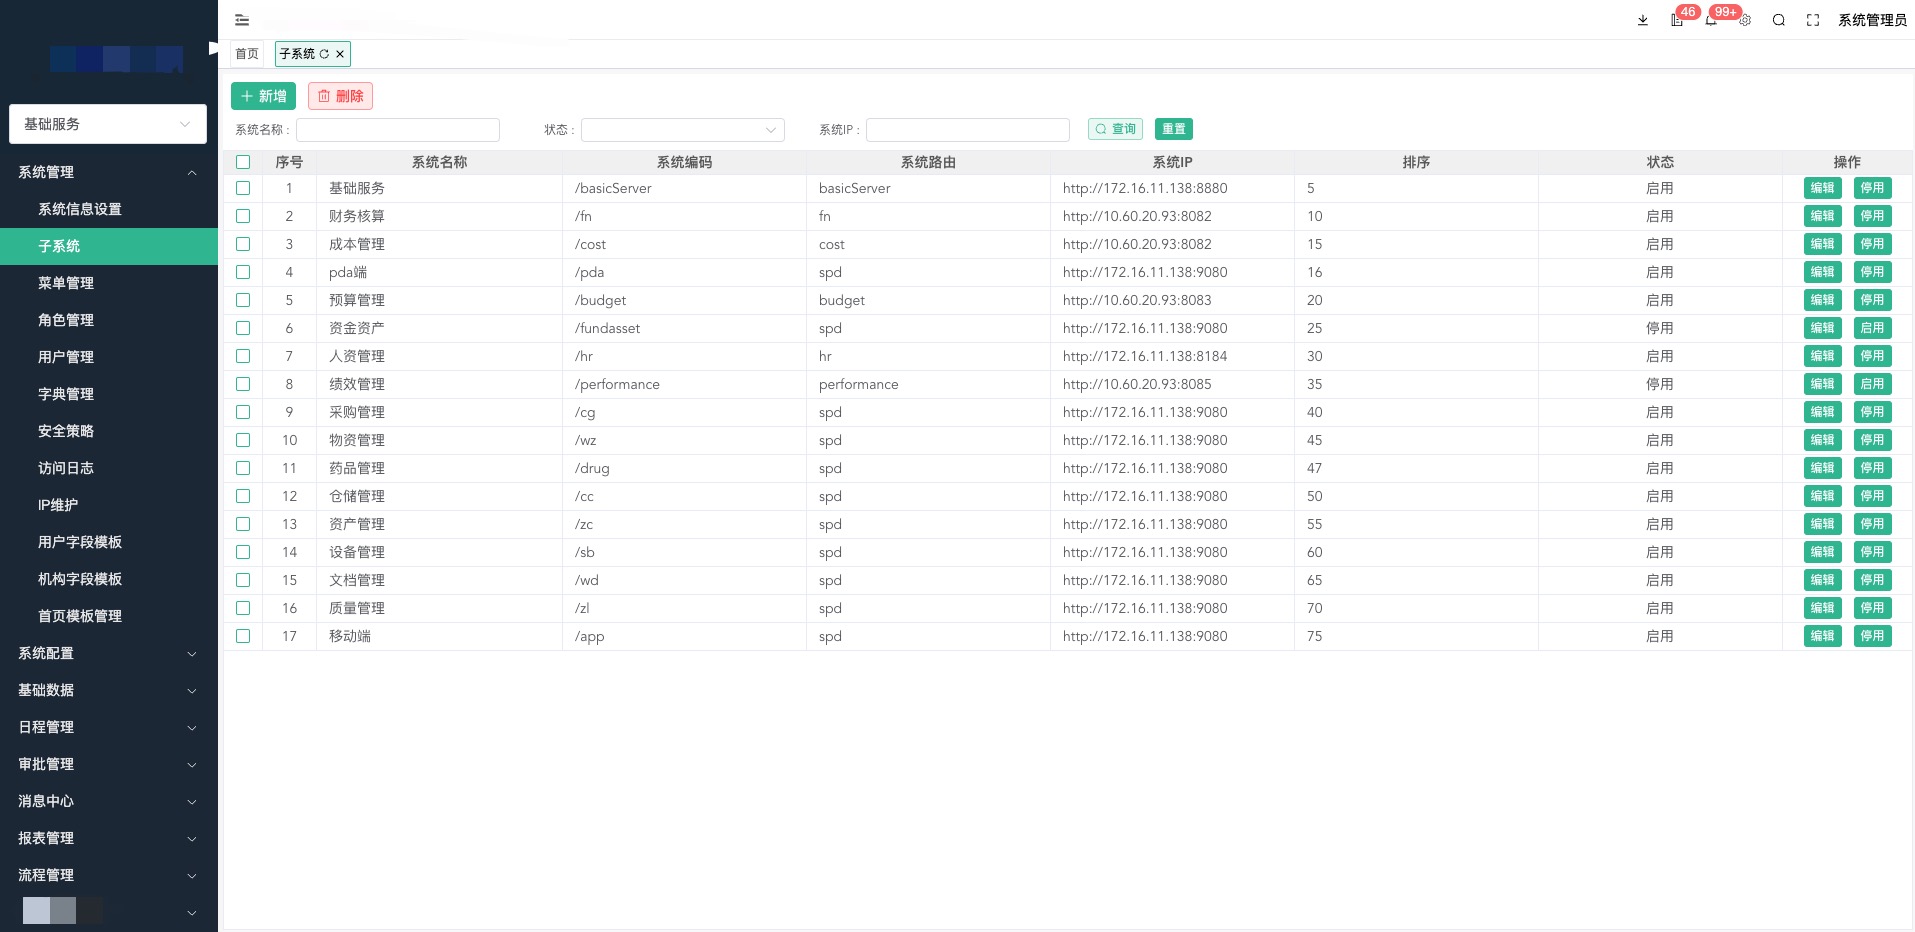1915x932 pixels.
Task: Click 启用 for the 资金资产 row
Action: tap(1872, 328)
